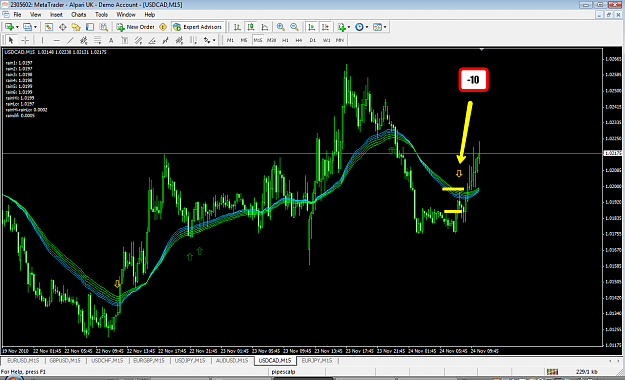Switch to the GBPUSD,M15 chart tab
The image size is (625, 380).
click(x=65, y=360)
